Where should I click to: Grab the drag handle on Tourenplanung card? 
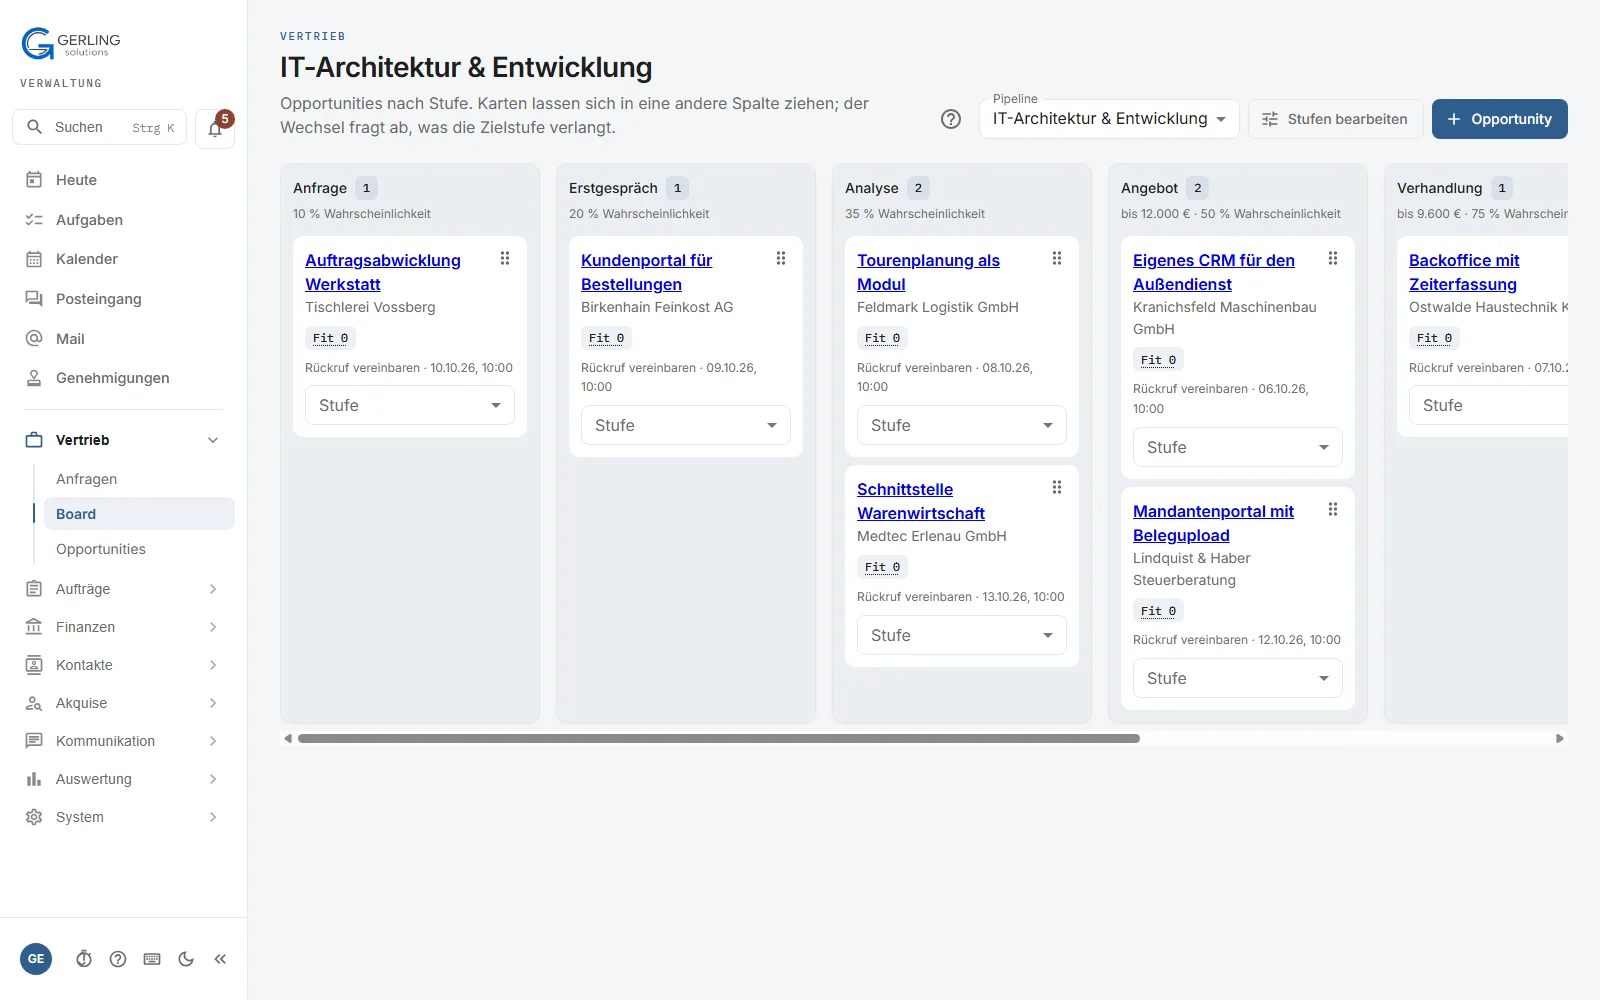pos(1057,259)
